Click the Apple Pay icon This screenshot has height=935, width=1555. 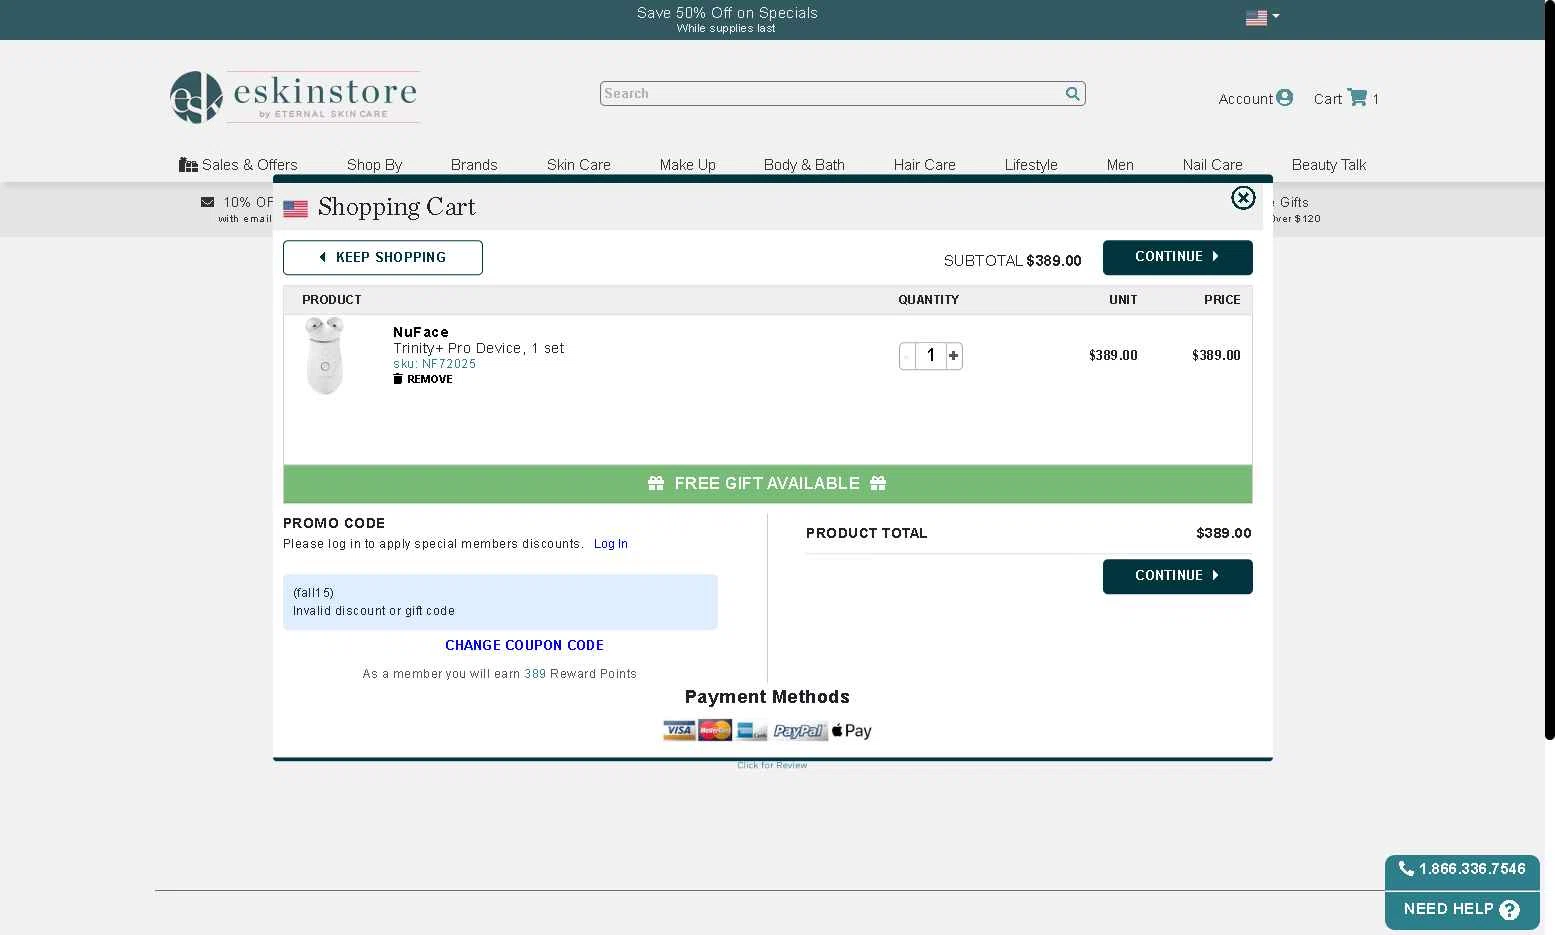(851, 731)
